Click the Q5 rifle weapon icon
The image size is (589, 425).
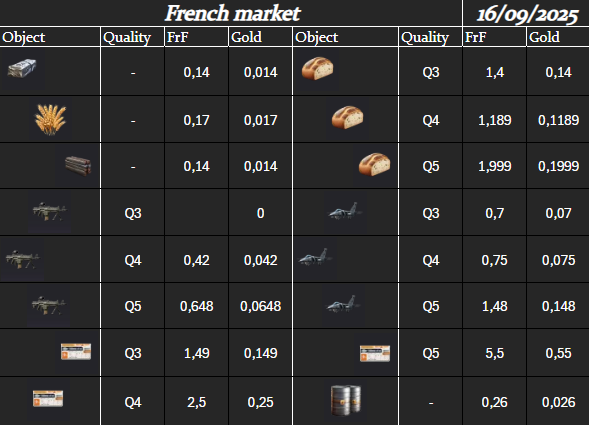click(x=48, y=306)
